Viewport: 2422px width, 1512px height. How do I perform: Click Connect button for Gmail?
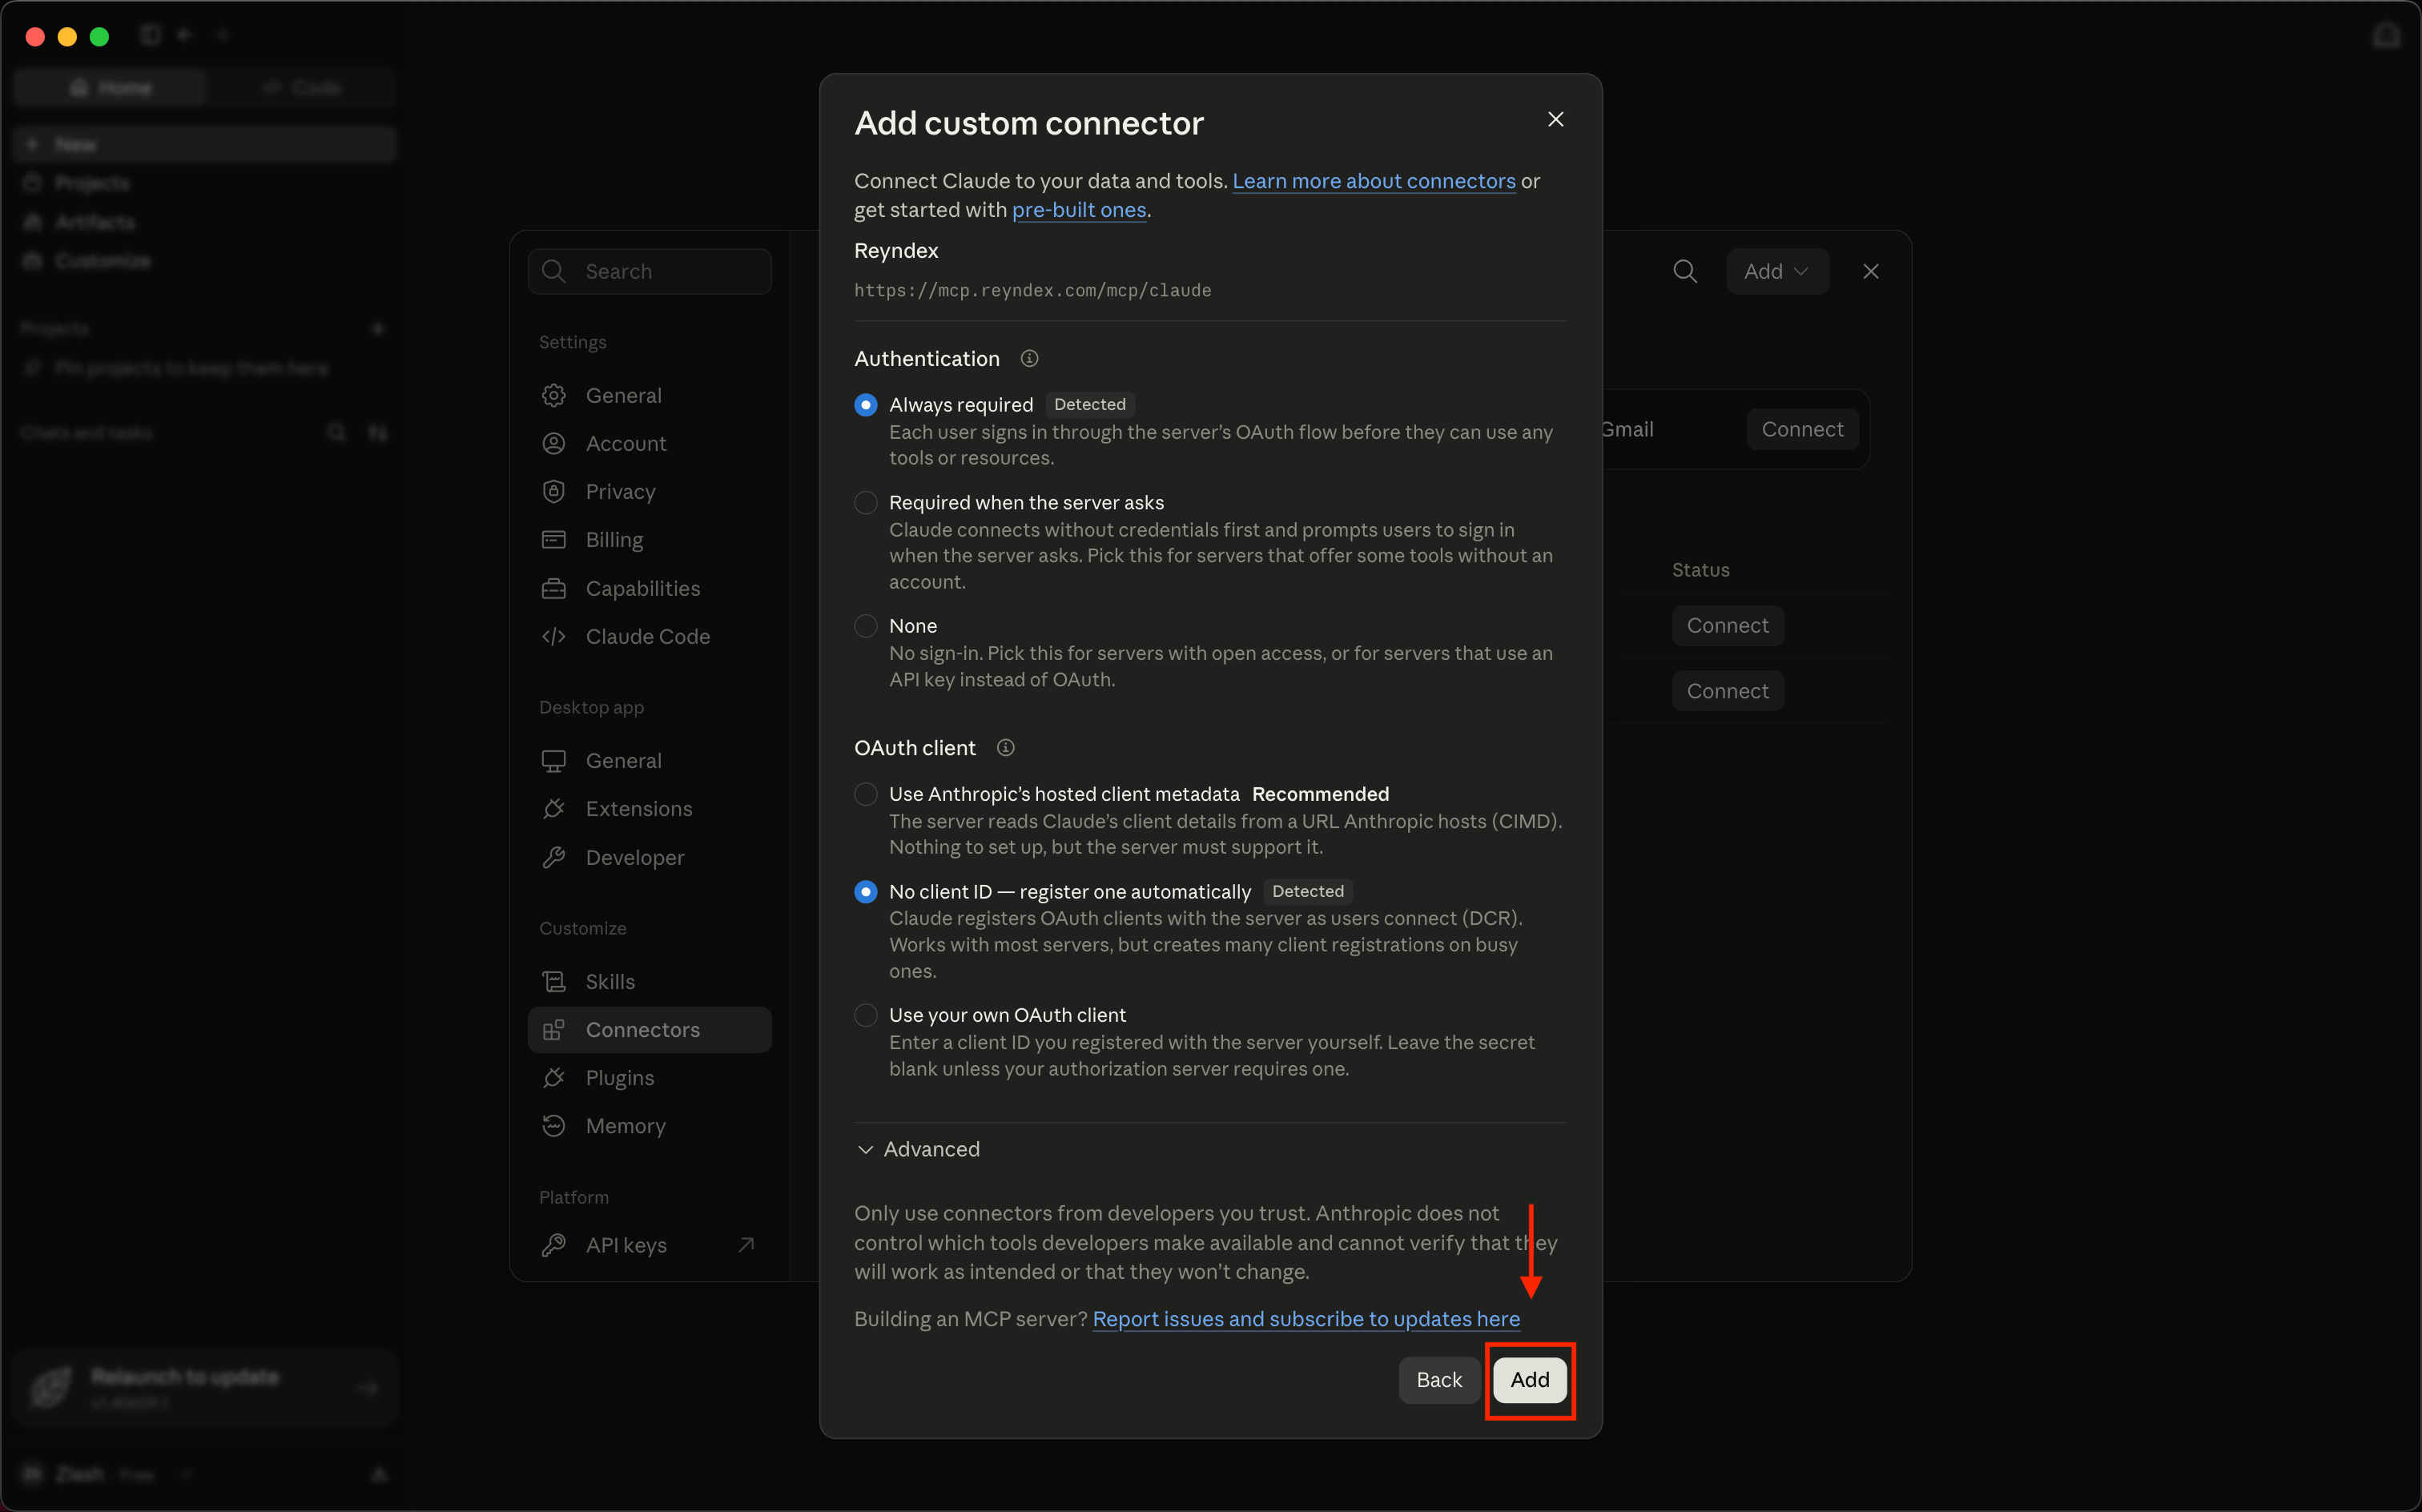[x=1802, y=429]
